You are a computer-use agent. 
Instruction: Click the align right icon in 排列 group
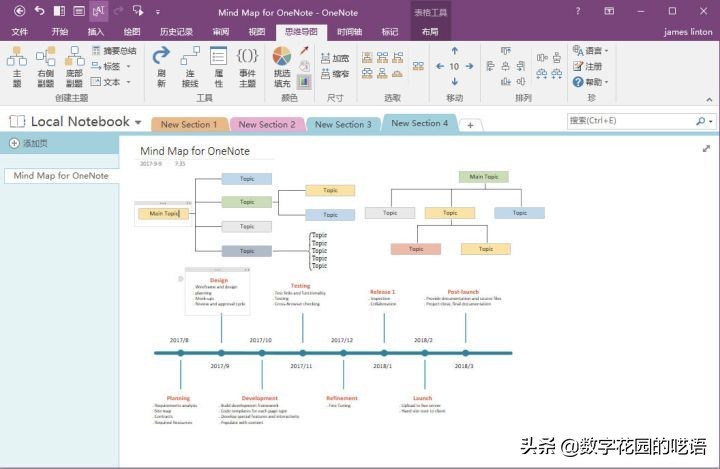[x=520, y=67]
